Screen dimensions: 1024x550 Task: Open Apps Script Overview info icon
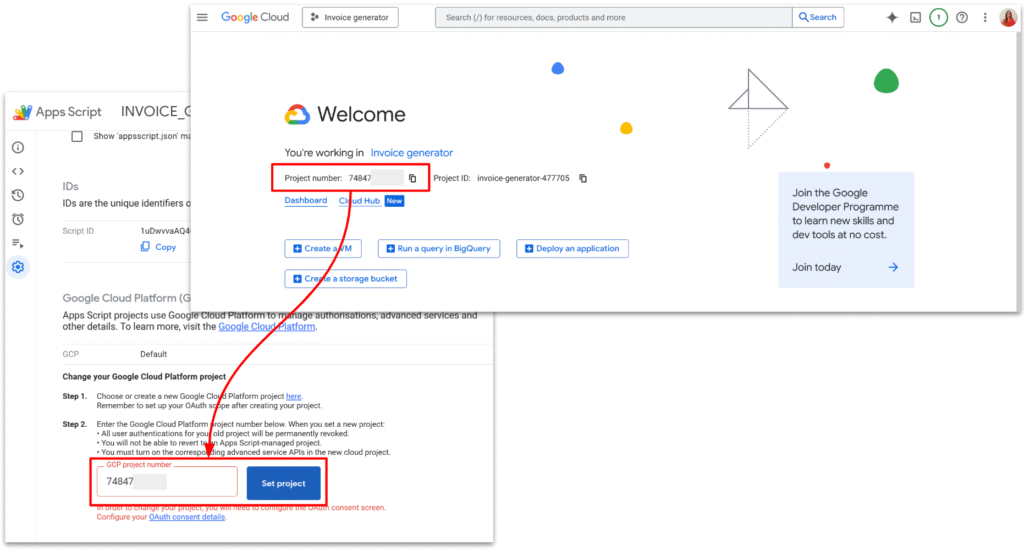pos(17,147)
